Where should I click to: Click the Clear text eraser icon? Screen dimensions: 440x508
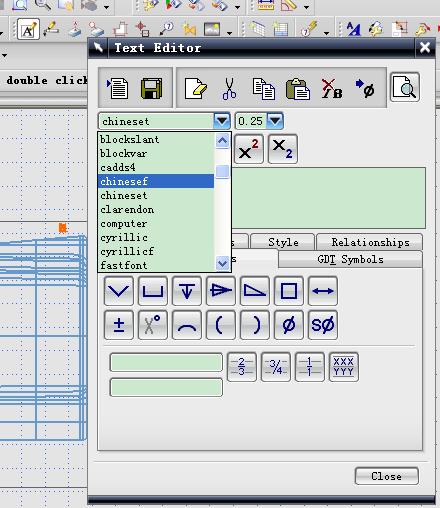[196, 88]
